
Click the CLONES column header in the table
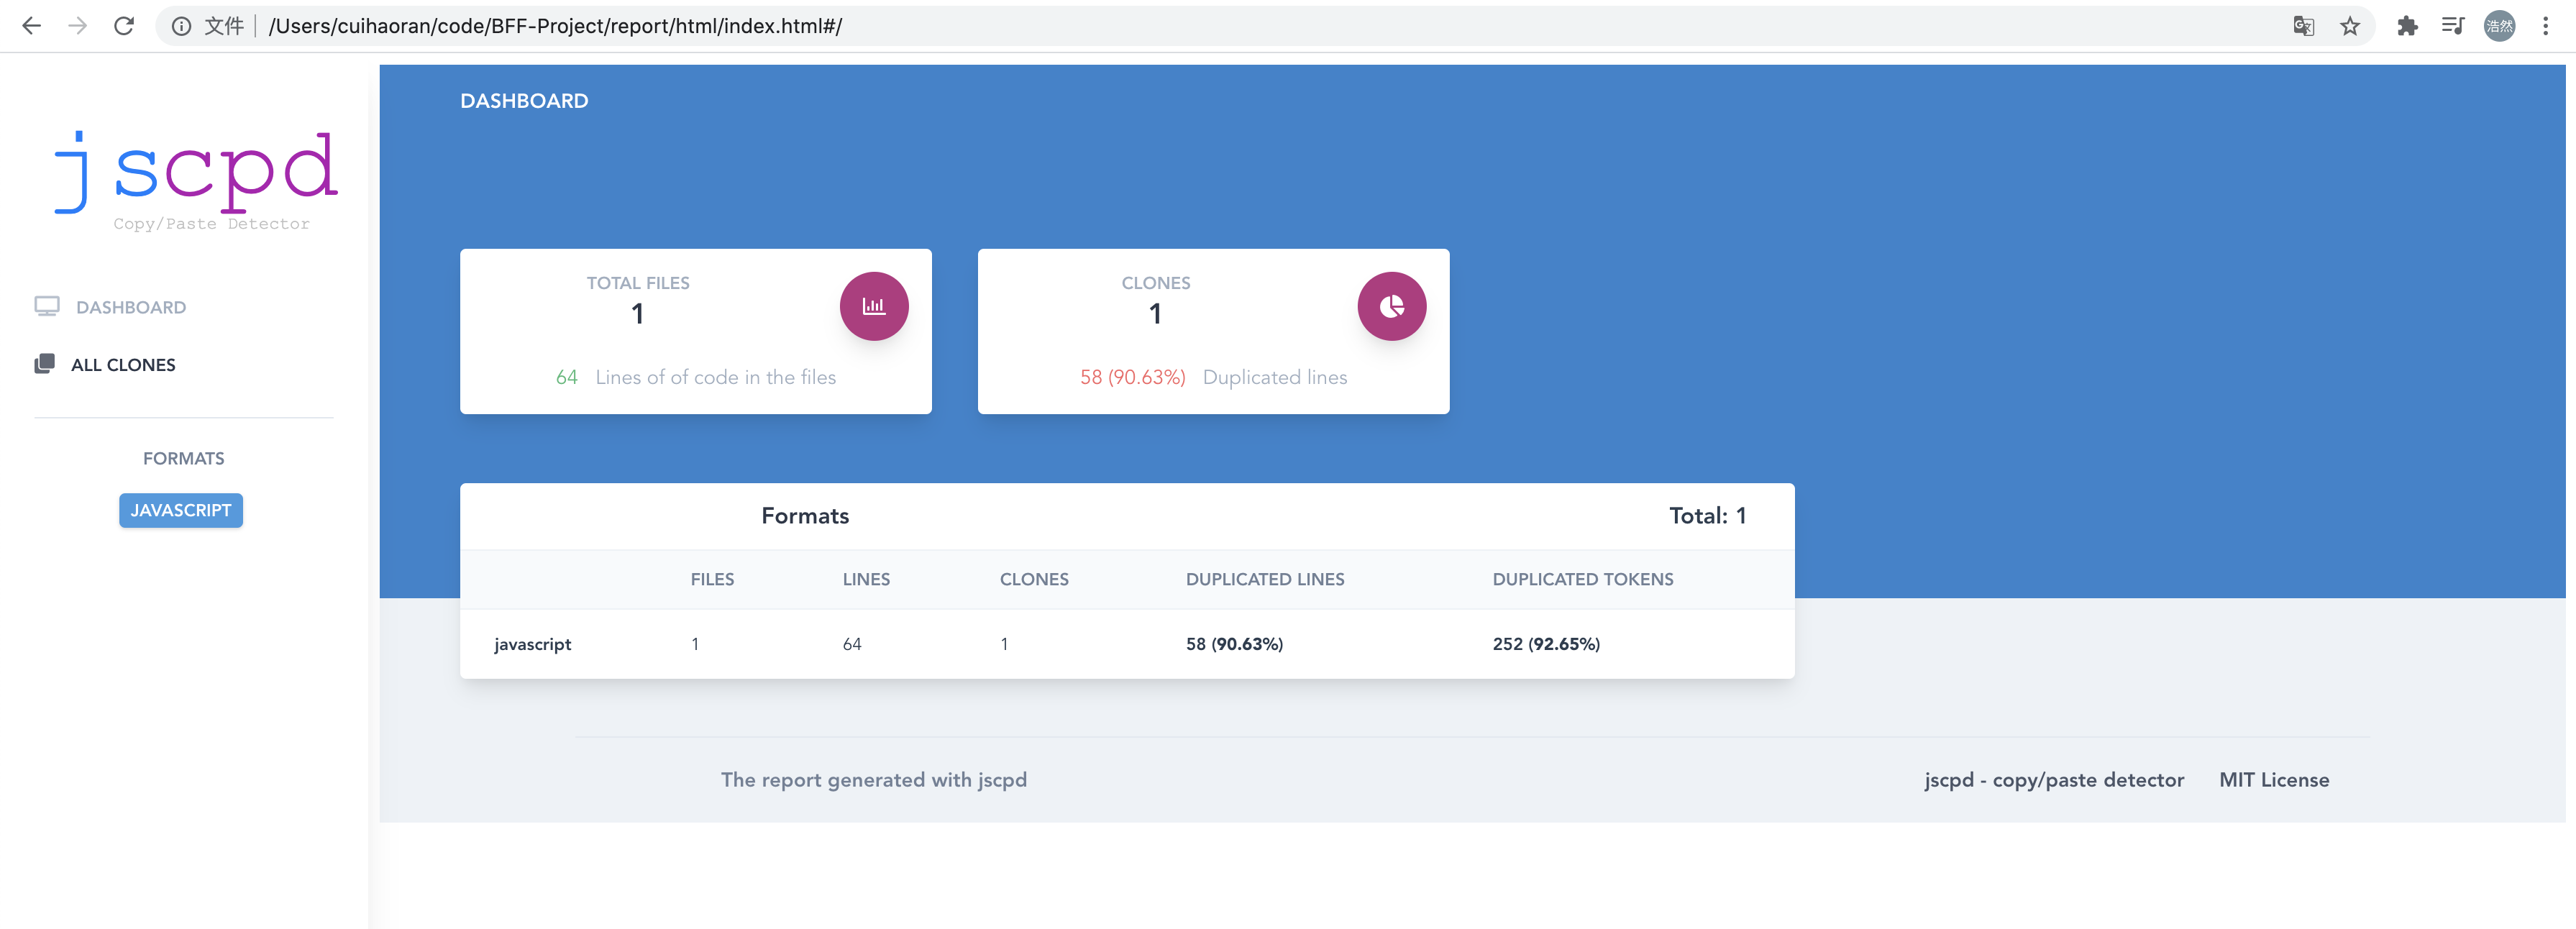1034,579
